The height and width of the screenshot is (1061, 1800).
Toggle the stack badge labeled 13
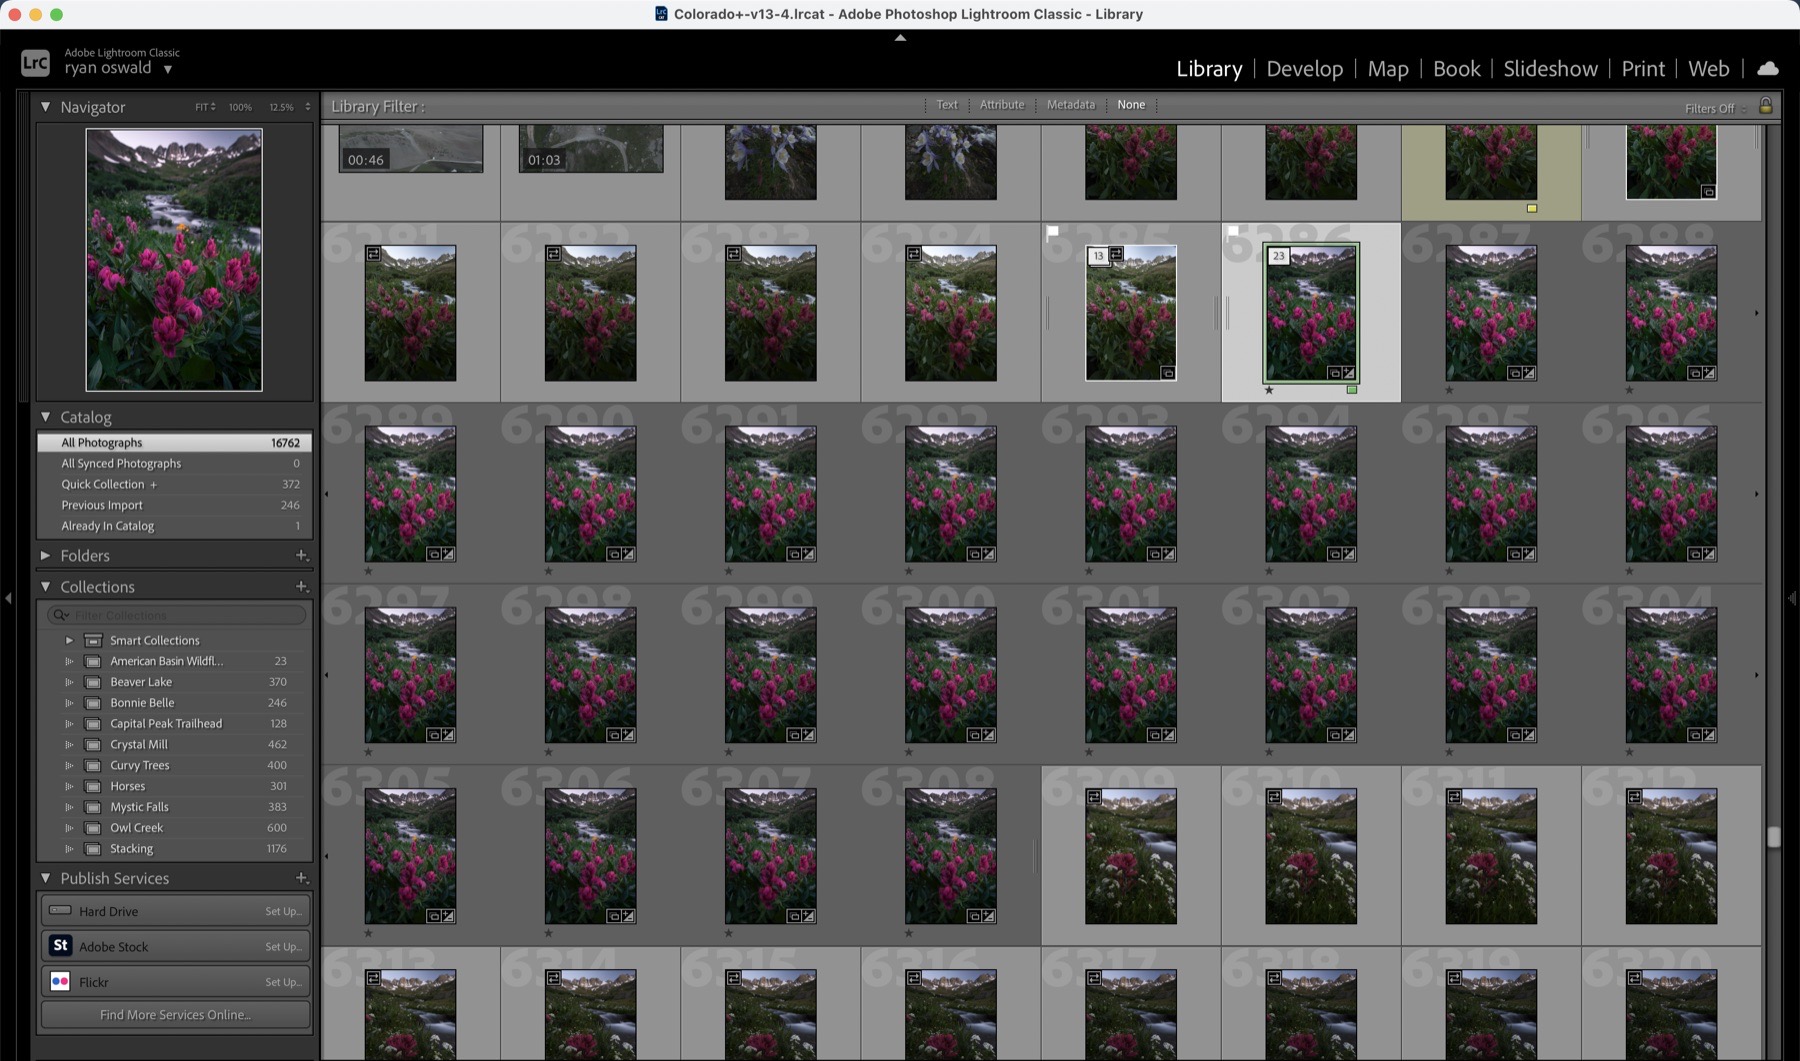point(1098,256)
